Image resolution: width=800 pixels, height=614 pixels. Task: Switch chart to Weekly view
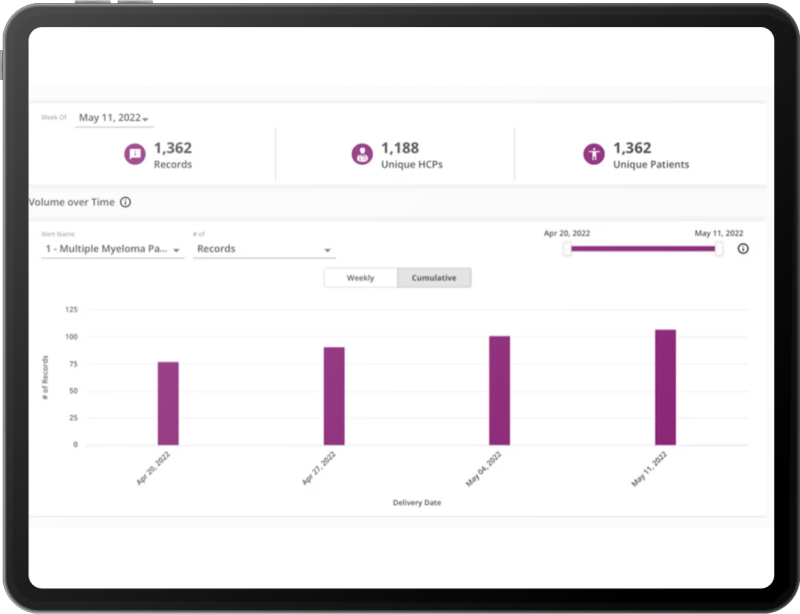tap(360, 278)
